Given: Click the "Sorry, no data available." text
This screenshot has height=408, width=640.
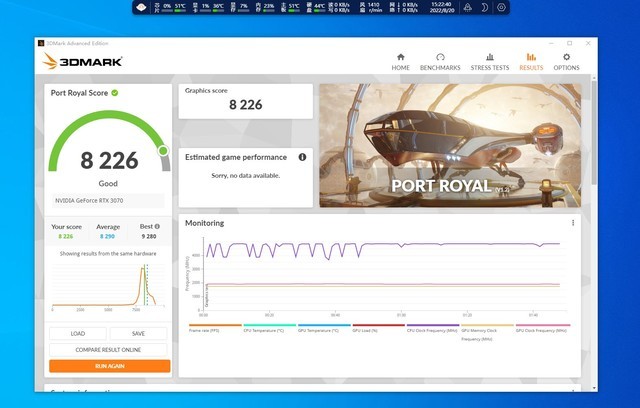Looking at the screenshot, I should click(x=246, y=175).
